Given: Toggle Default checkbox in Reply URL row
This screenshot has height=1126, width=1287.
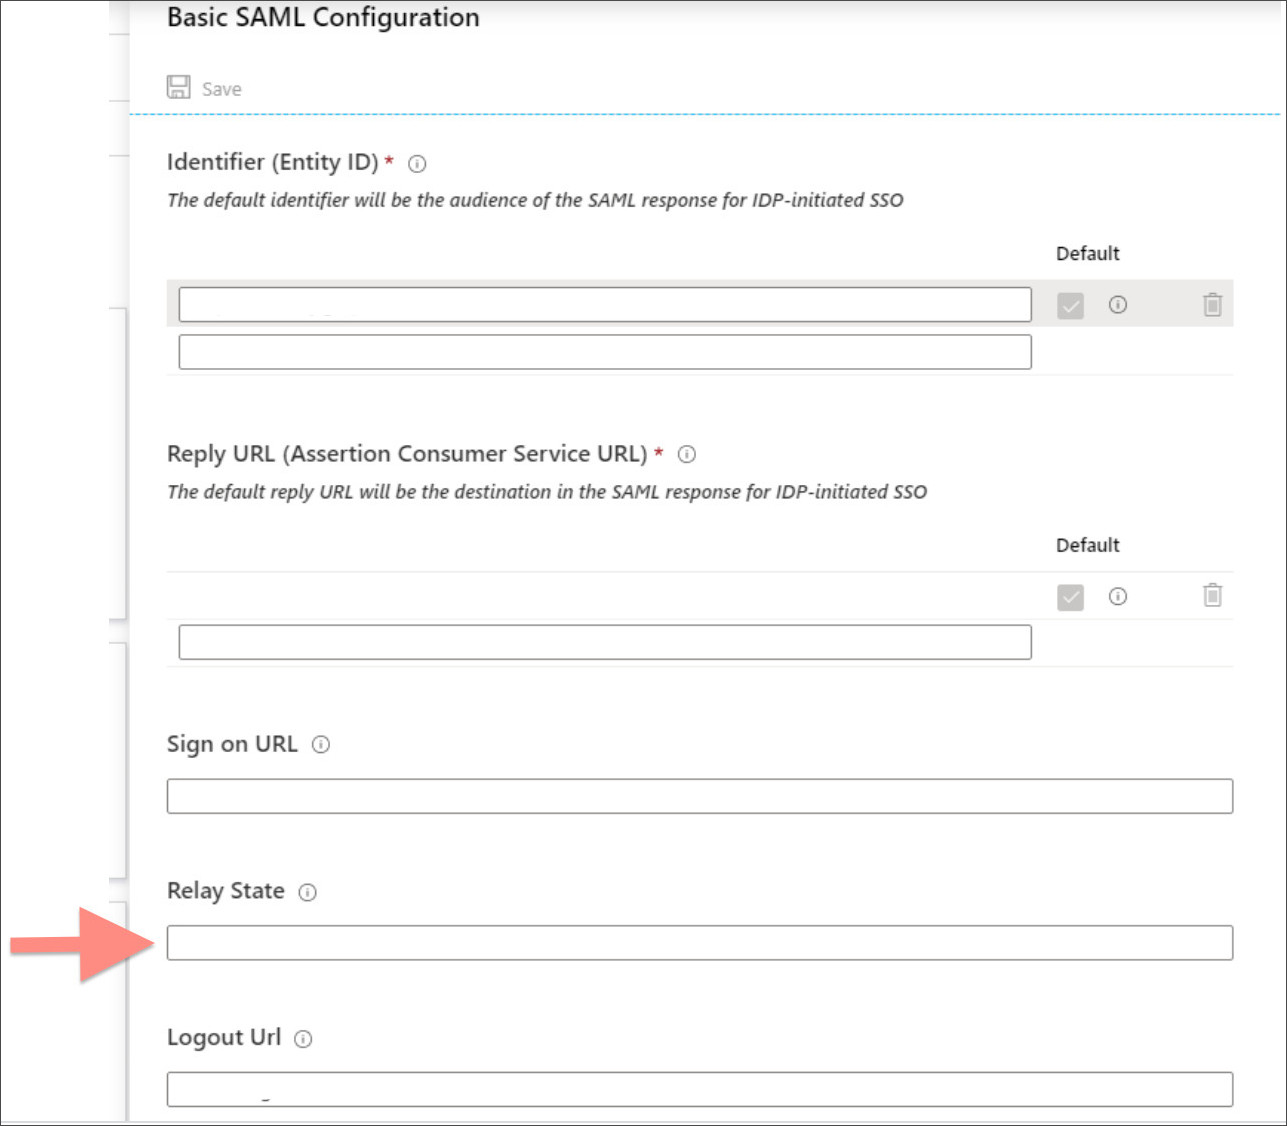Looking at the screenshot, I should (1070, 597).
